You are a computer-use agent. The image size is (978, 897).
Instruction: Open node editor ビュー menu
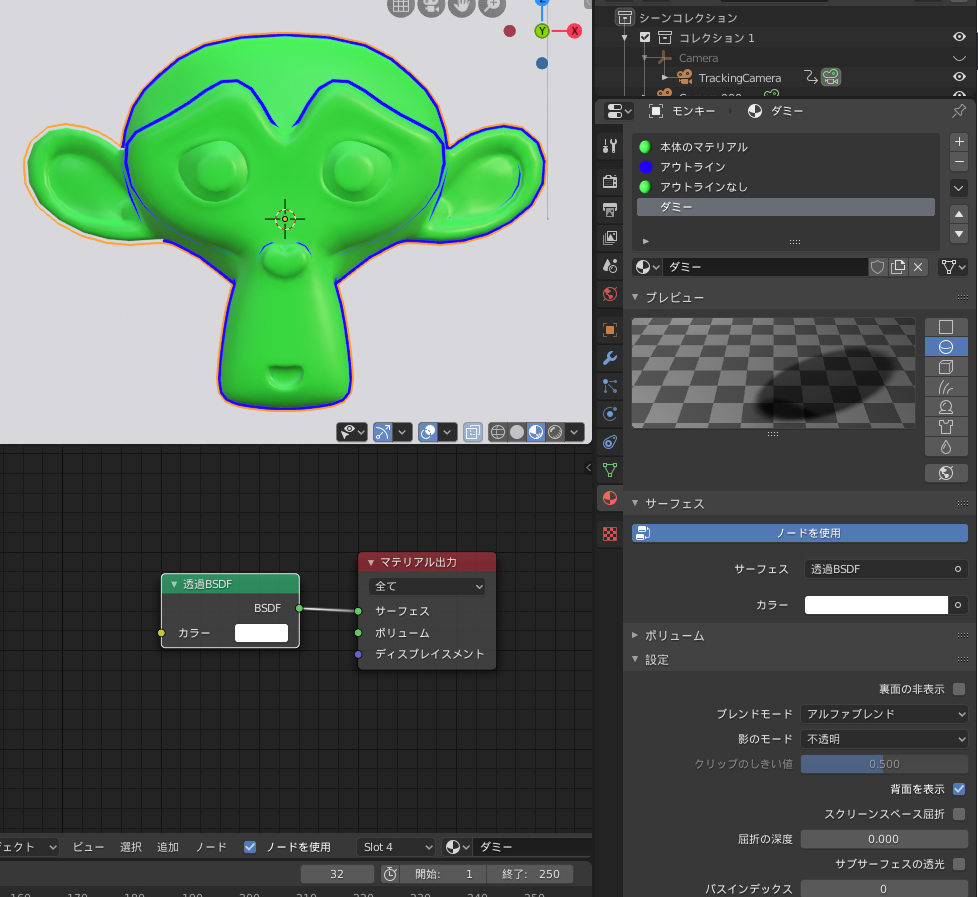point(88,846)
